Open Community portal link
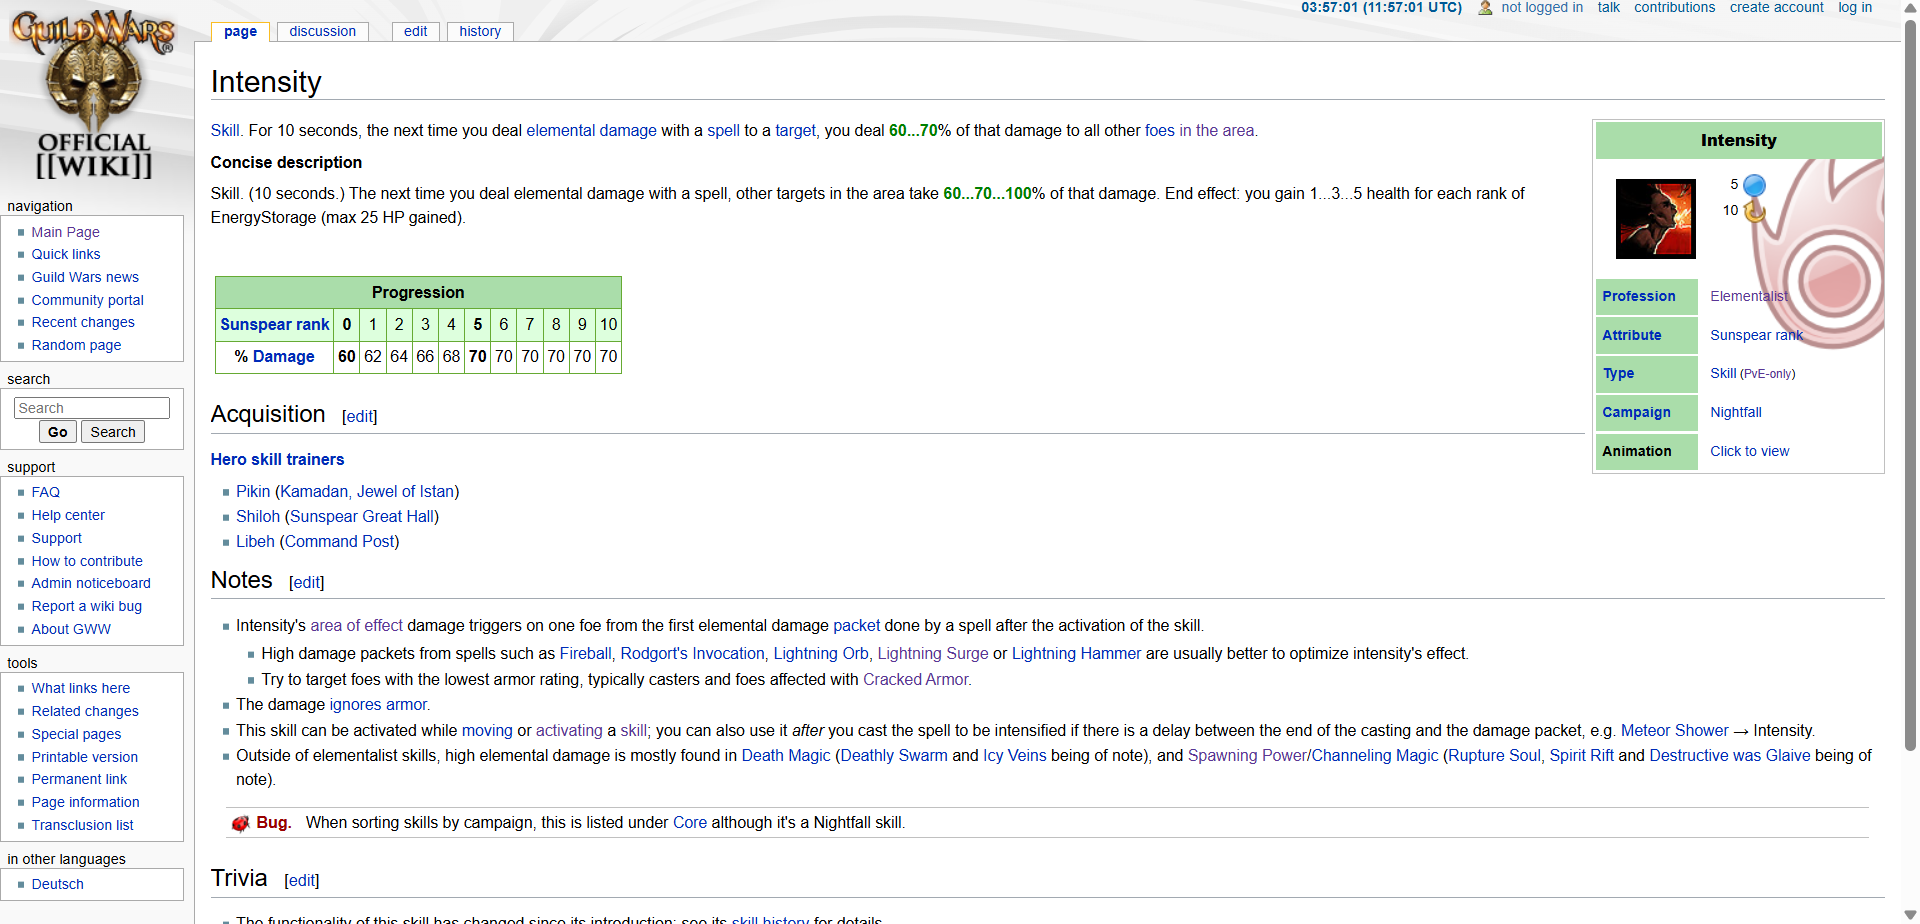 [x=87, y=300]
